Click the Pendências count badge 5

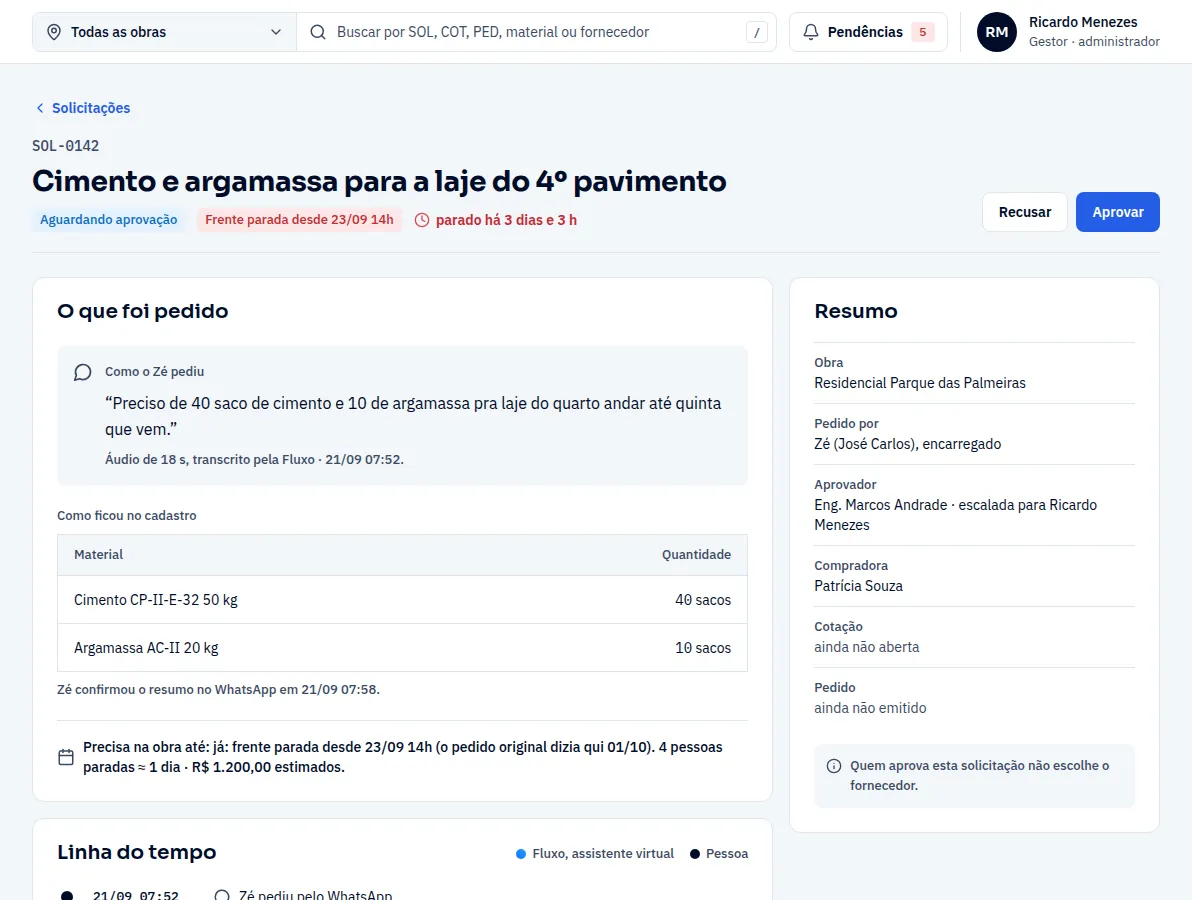click(923, 32)
